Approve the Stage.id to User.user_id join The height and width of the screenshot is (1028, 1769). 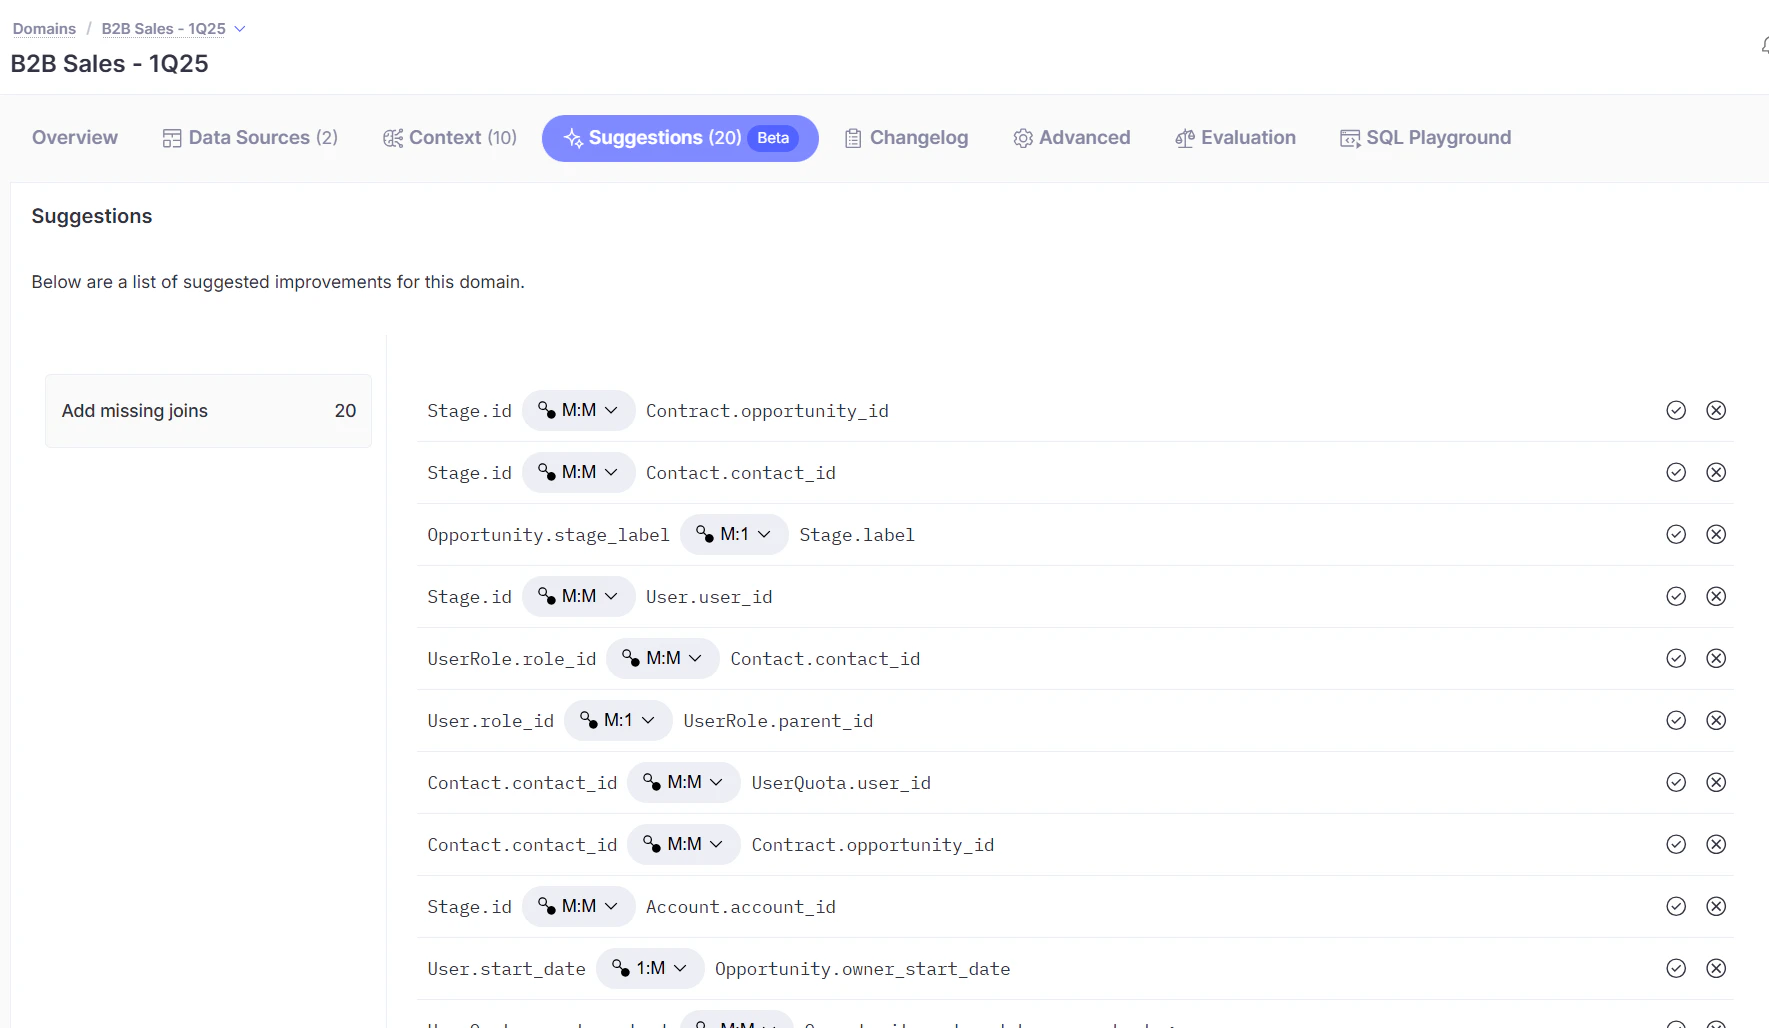click(1676, 596)
